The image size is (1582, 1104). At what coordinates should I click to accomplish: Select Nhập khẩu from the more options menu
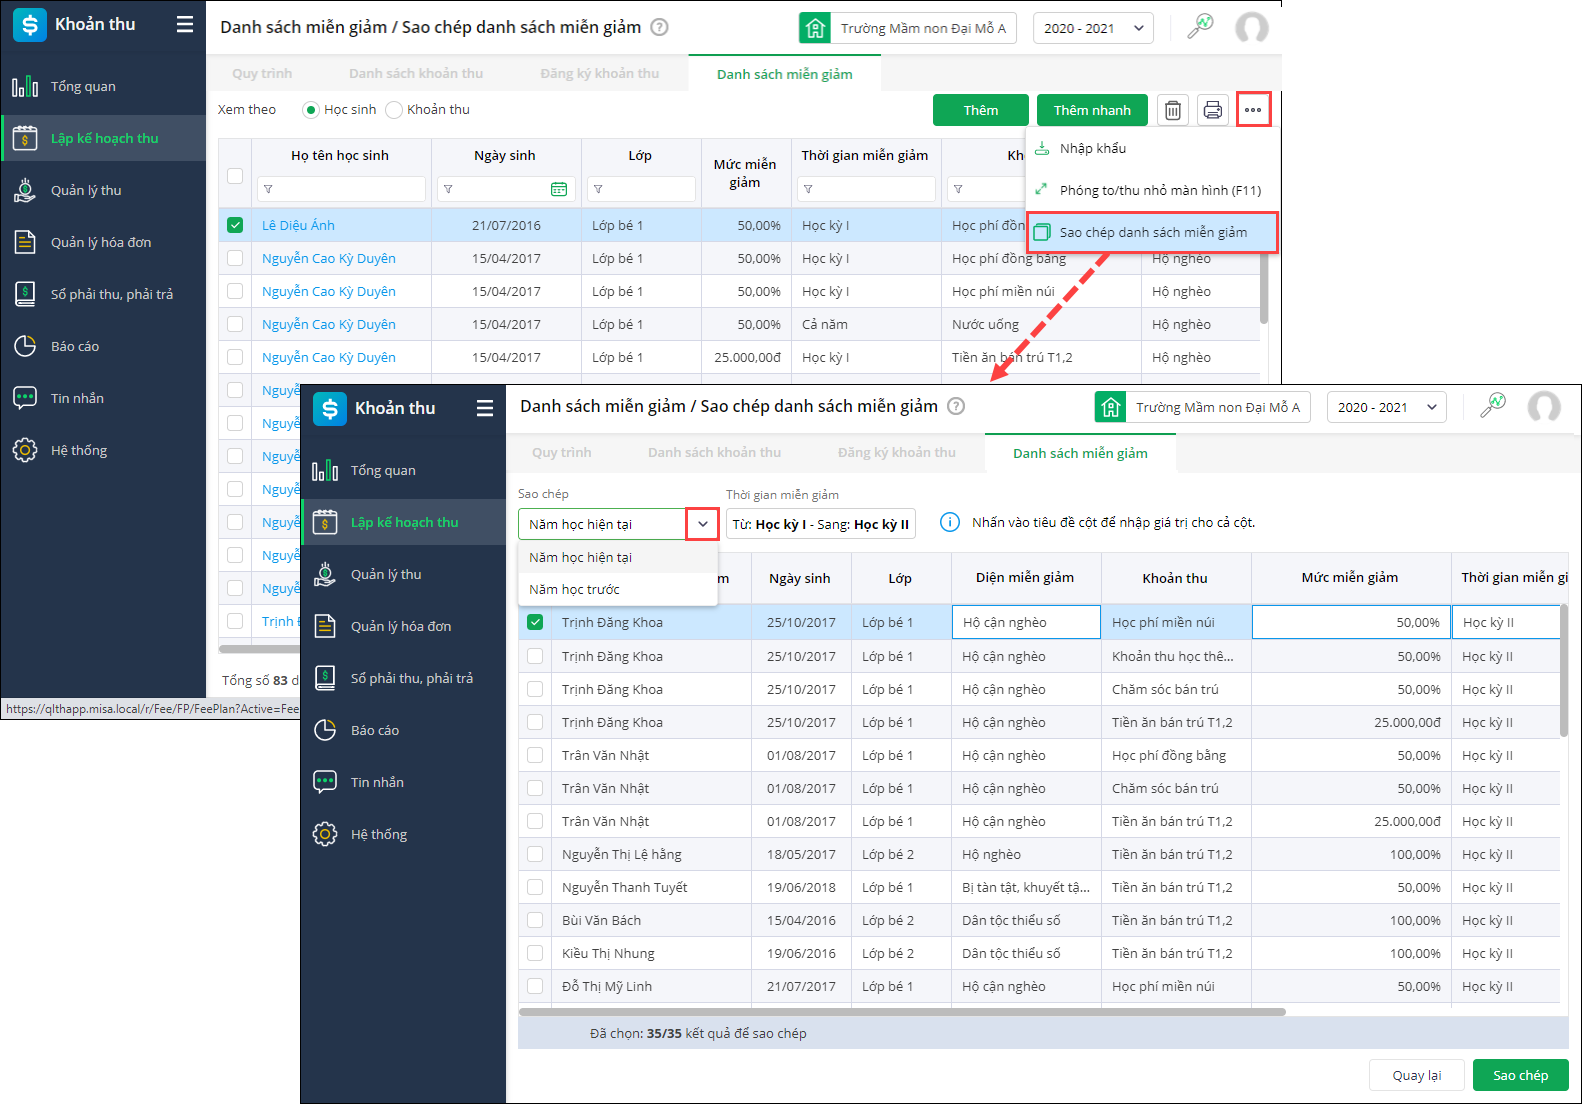coord(1153,148)
